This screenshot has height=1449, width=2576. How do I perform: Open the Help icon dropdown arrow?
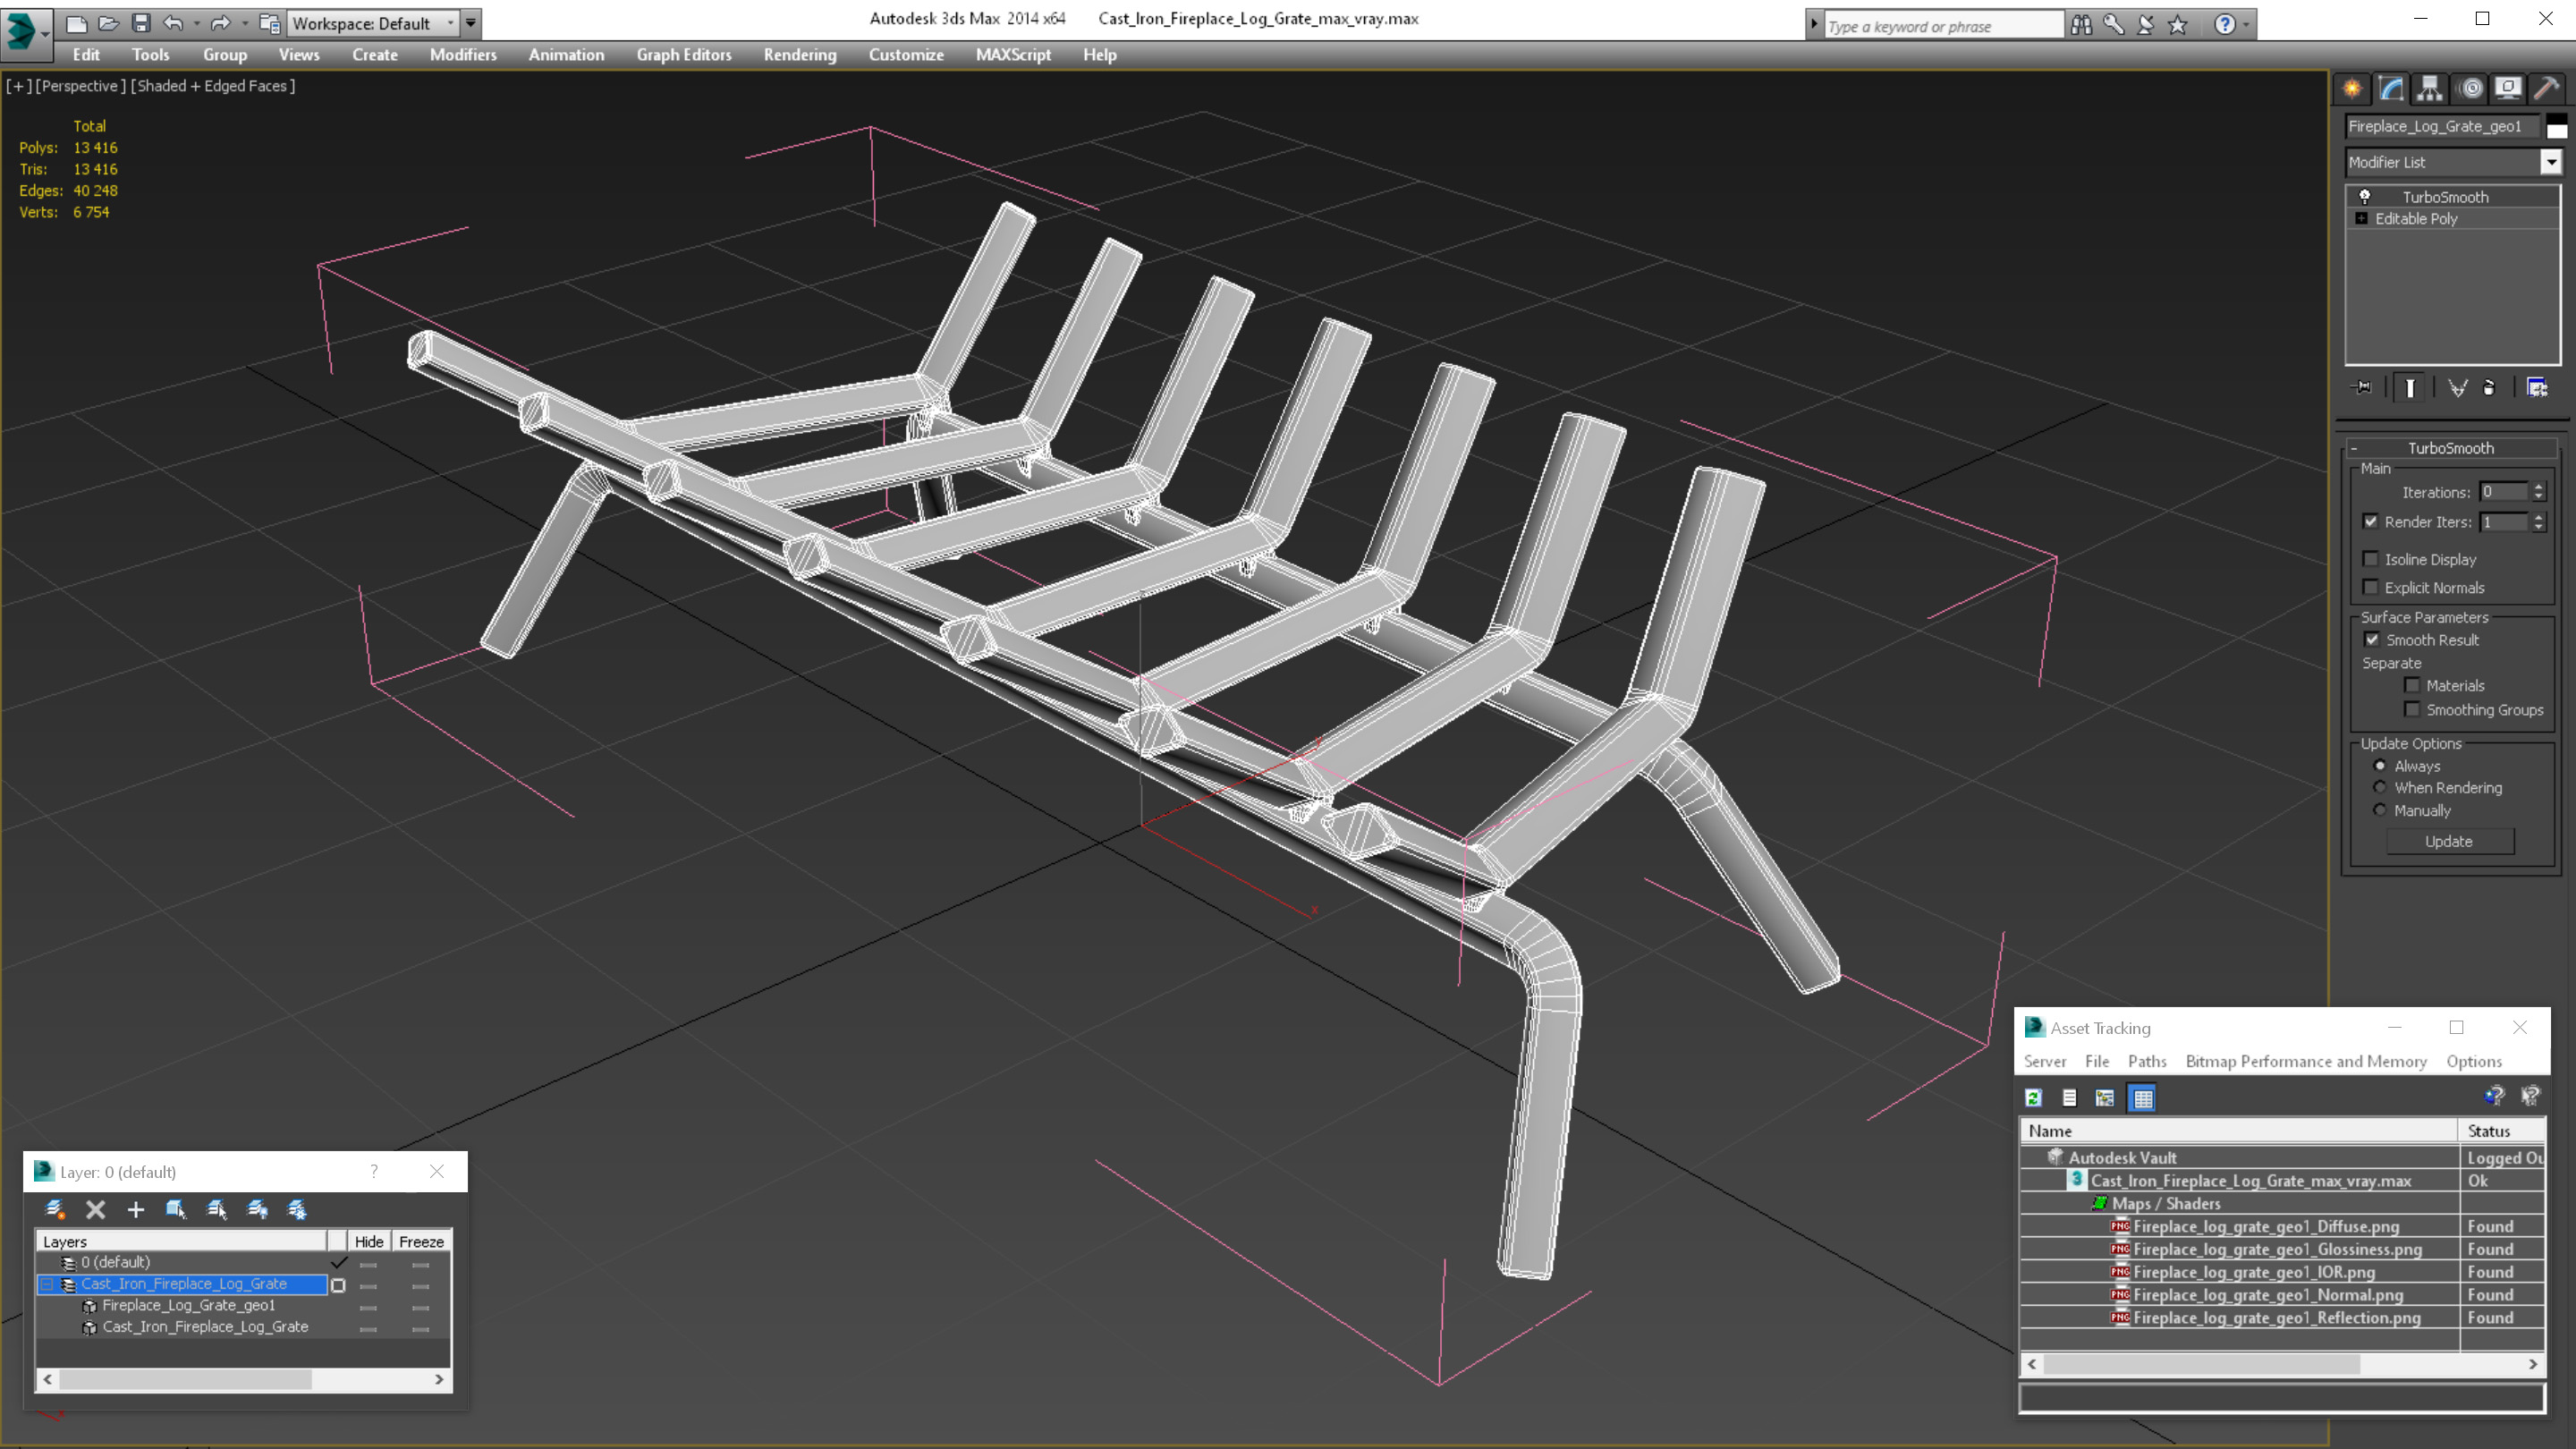2246,25
